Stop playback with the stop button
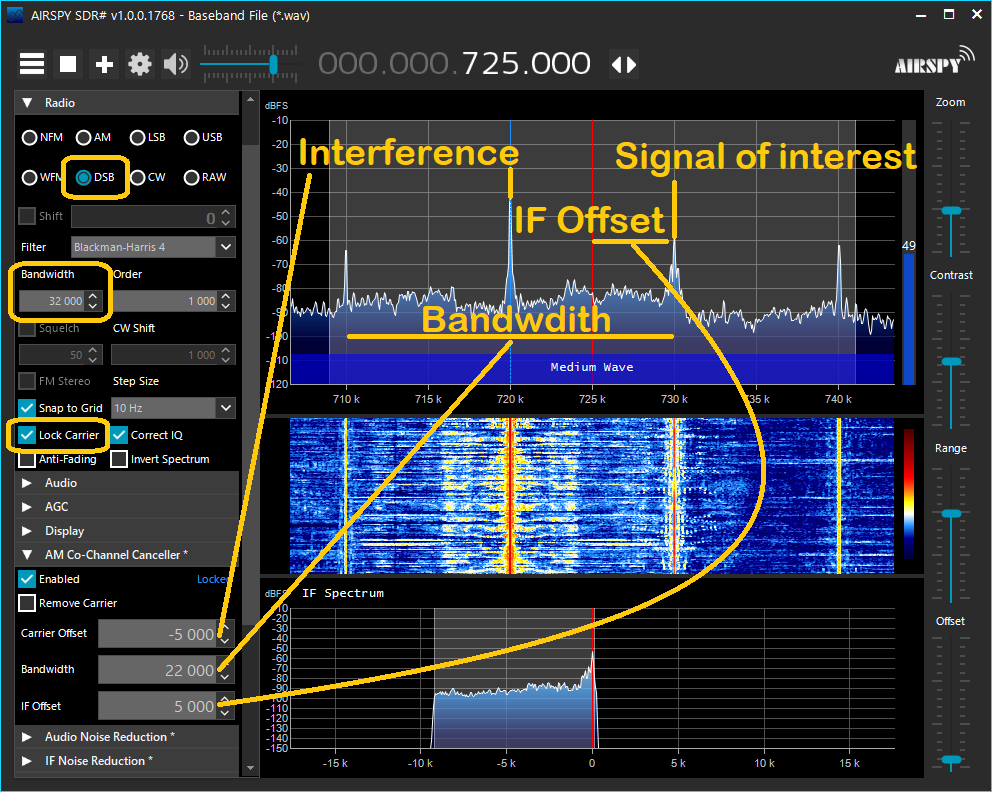Screen dimensions: 992x792 tap(68, 64)
